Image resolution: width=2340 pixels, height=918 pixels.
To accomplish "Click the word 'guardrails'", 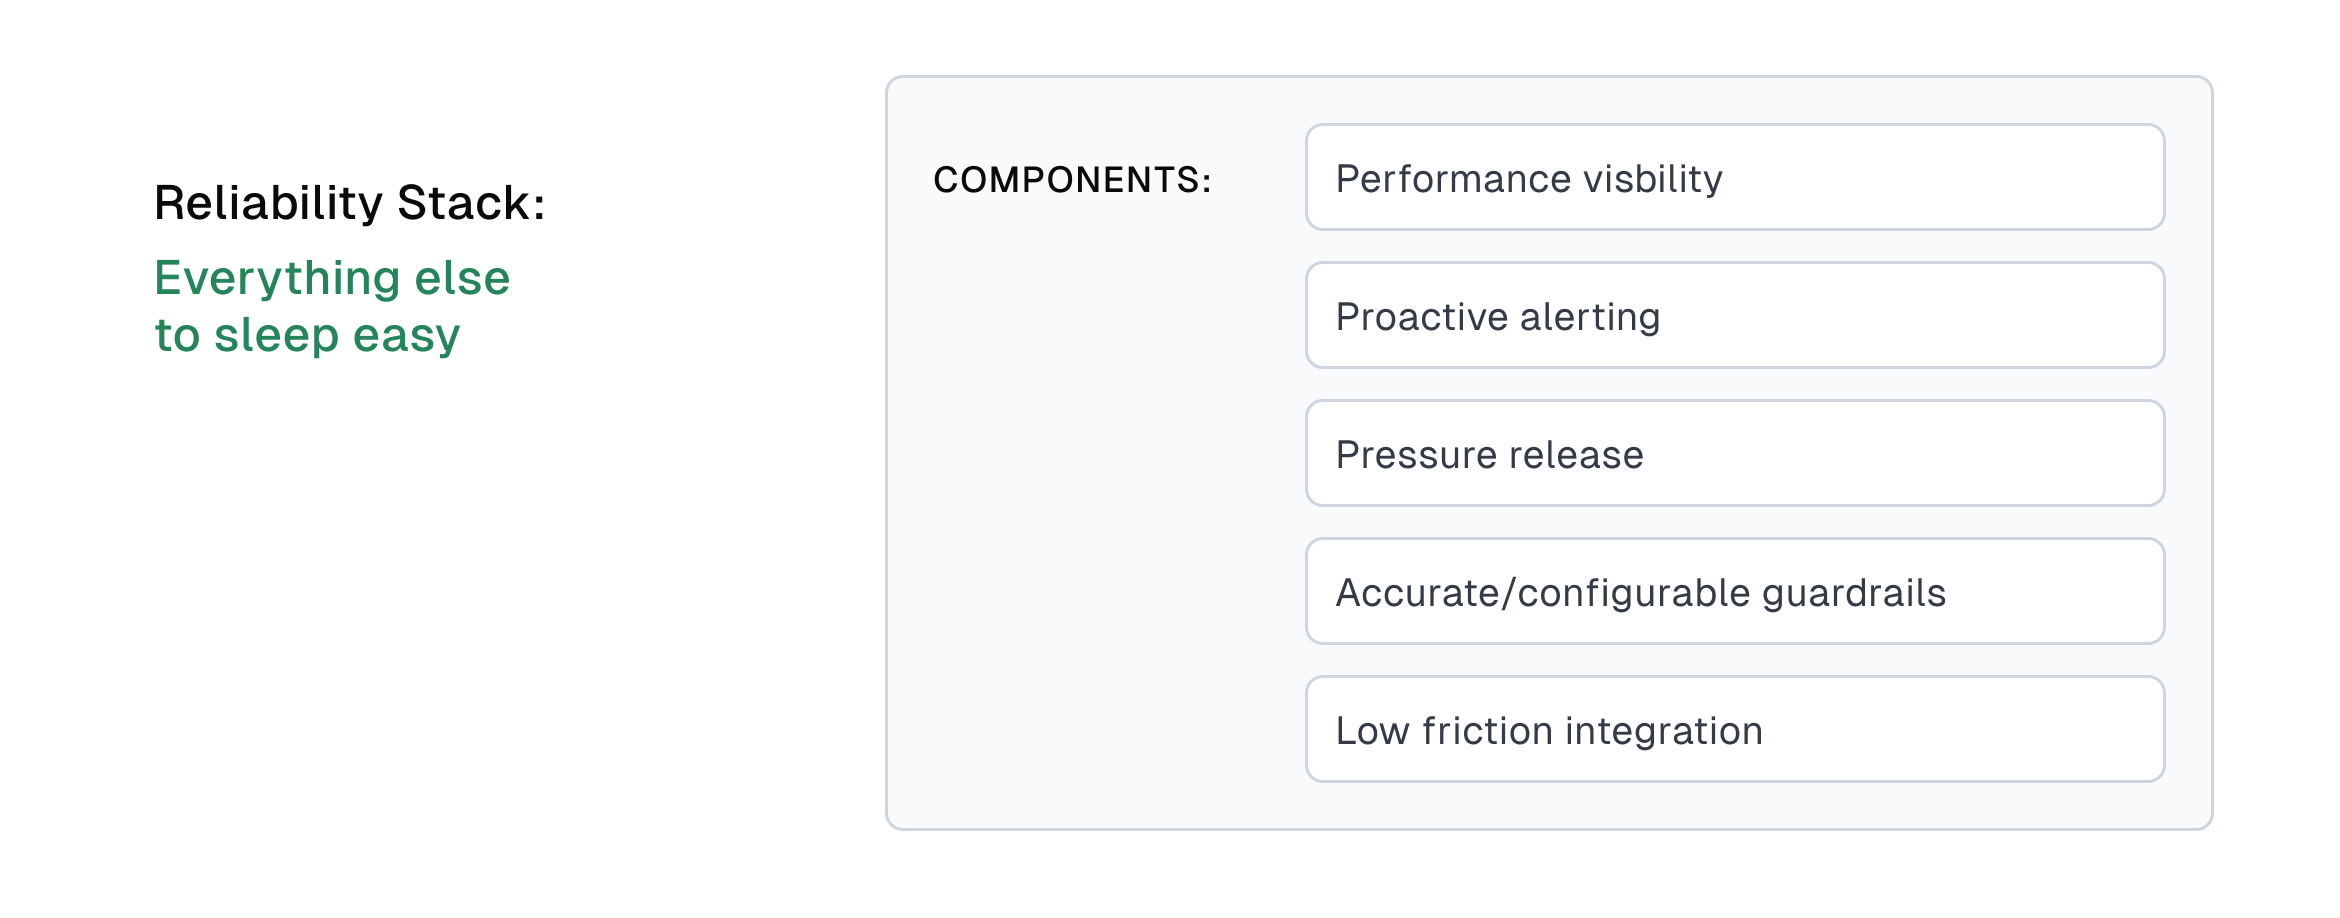I will pyautogui.click(x=1853, y=593).
